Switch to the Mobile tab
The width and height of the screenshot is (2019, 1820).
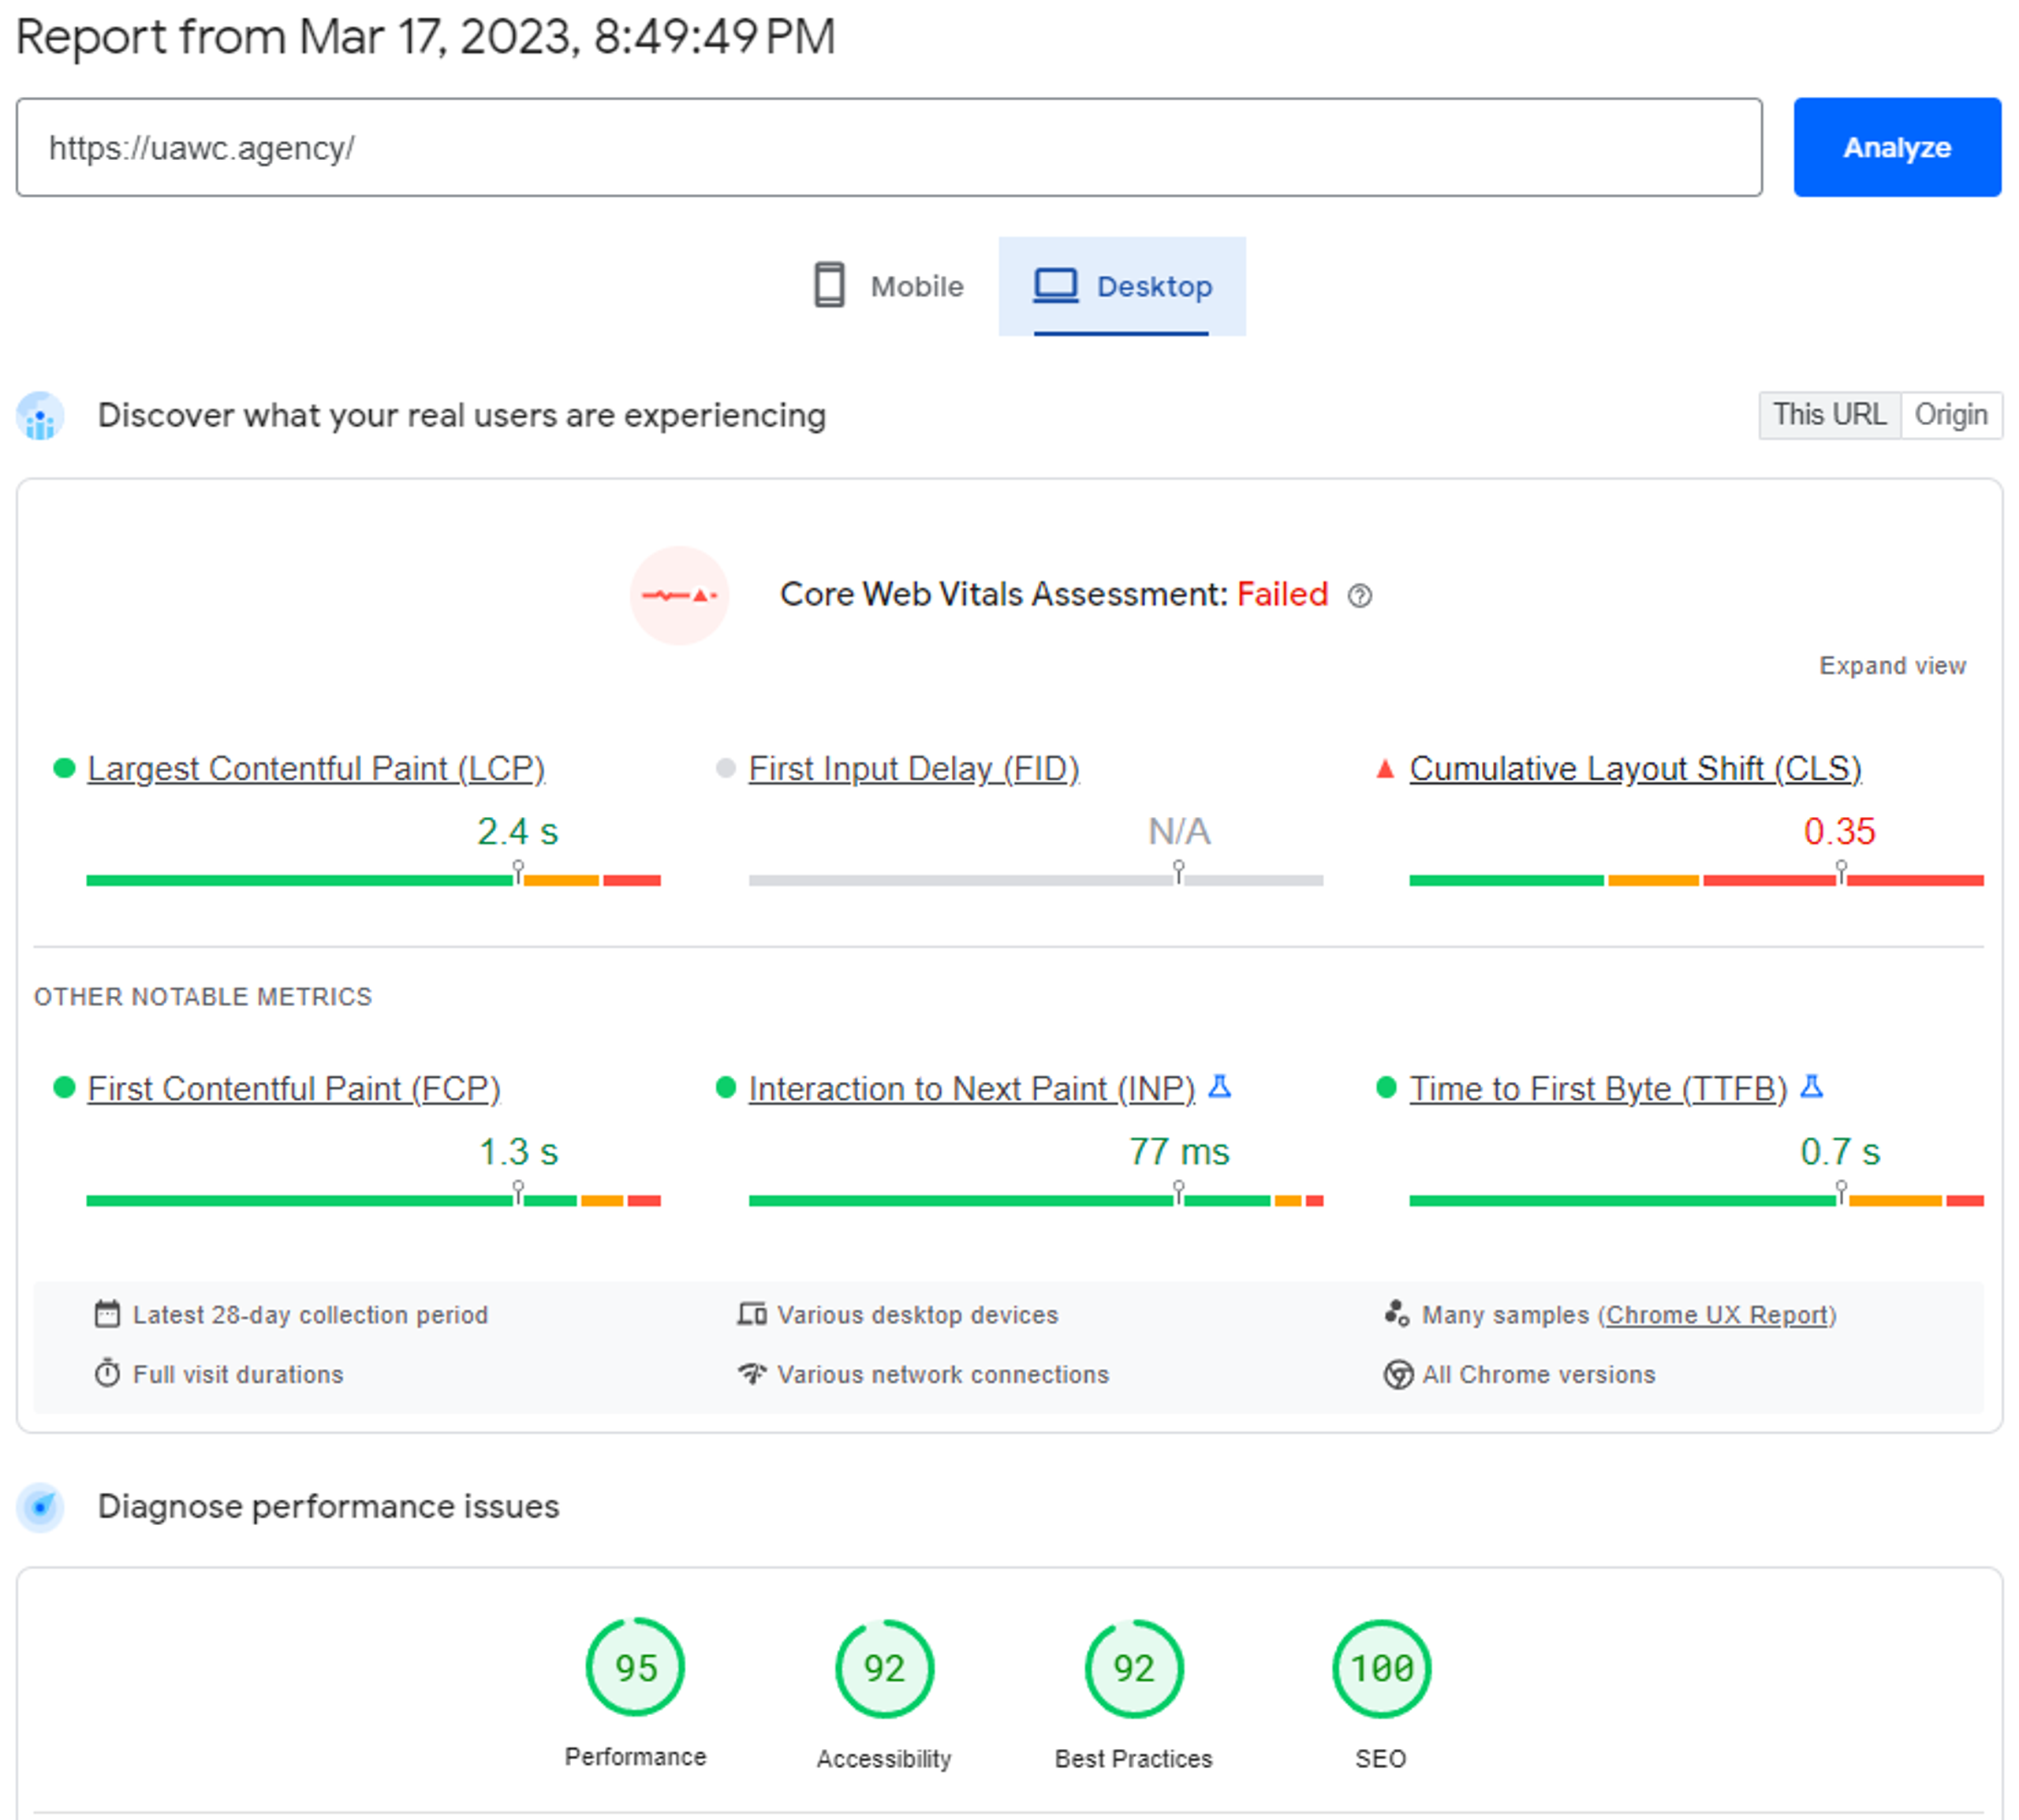[888, 287]
